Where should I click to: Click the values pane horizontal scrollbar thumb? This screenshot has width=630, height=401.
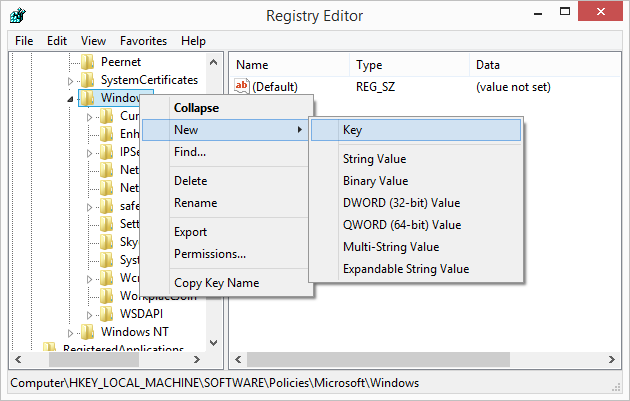(378, 359)
